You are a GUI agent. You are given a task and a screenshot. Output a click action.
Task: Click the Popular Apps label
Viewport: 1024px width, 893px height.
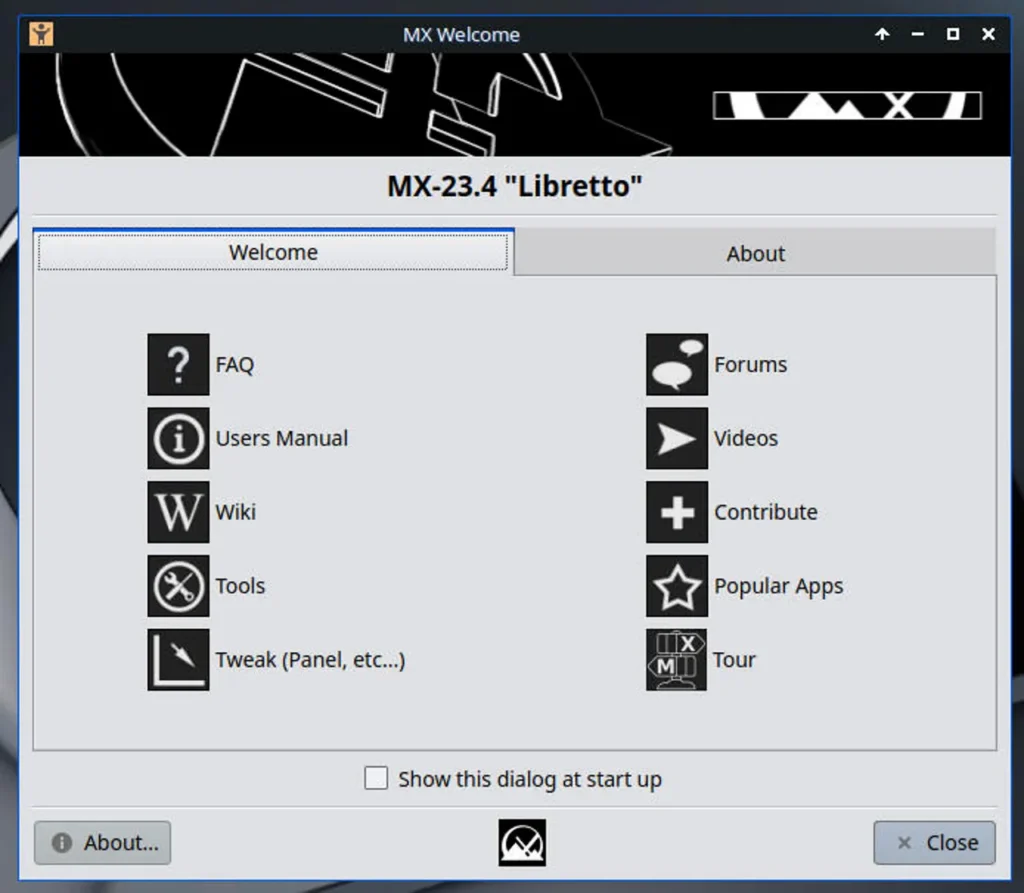coord(778,586)
